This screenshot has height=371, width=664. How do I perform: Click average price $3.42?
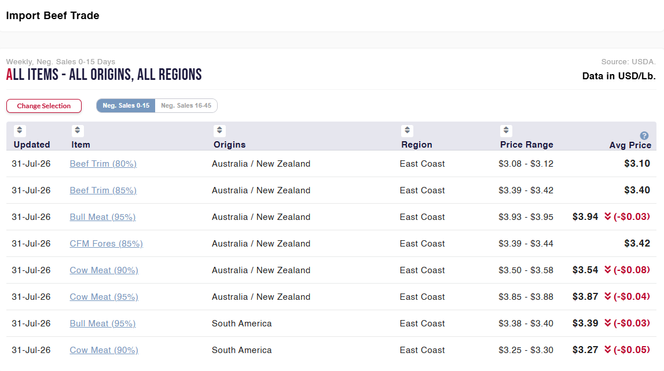pyautogui.click(x=637, y=244)
